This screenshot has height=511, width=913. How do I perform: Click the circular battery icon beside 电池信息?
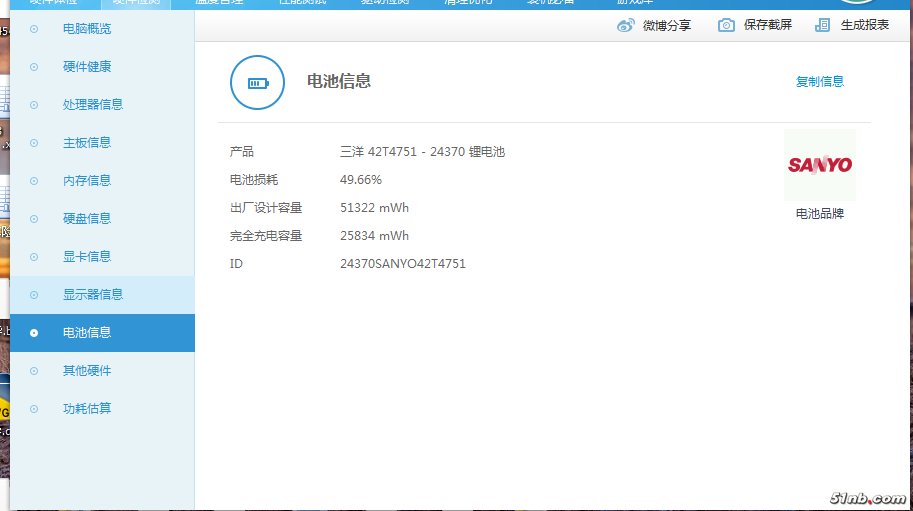click(258, 82)
